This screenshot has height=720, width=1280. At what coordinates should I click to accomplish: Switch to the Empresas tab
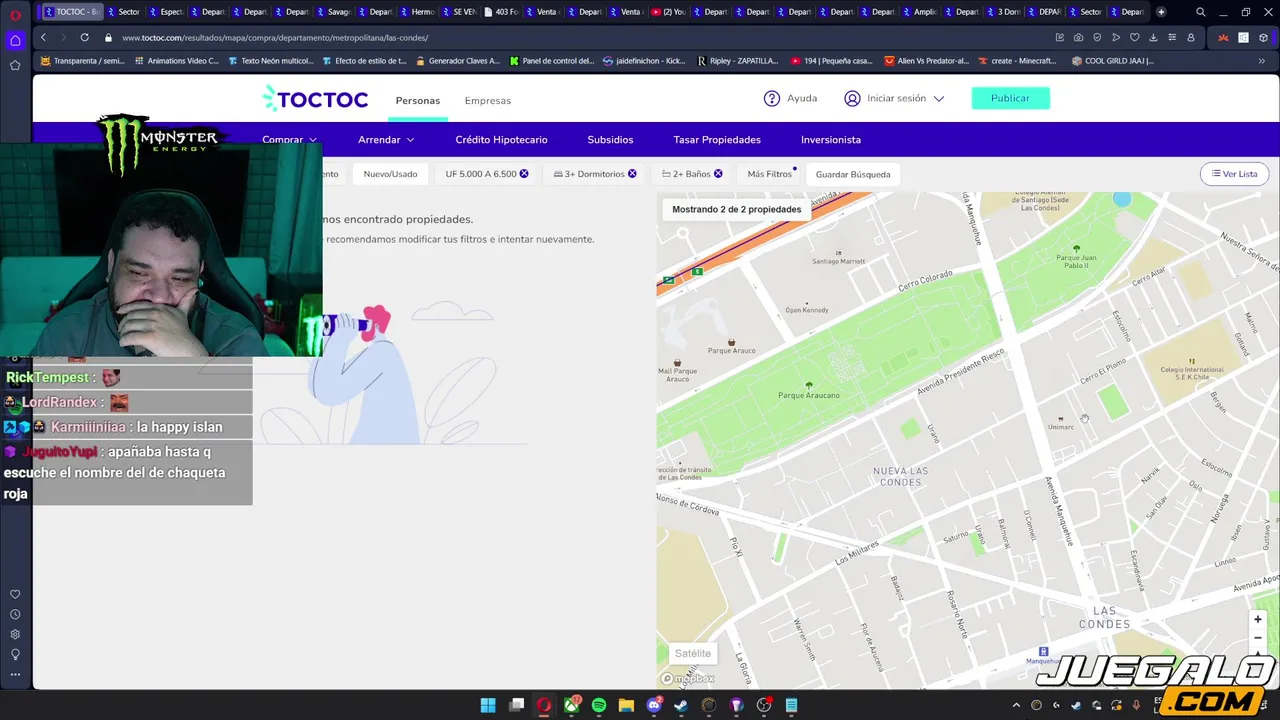488,101
